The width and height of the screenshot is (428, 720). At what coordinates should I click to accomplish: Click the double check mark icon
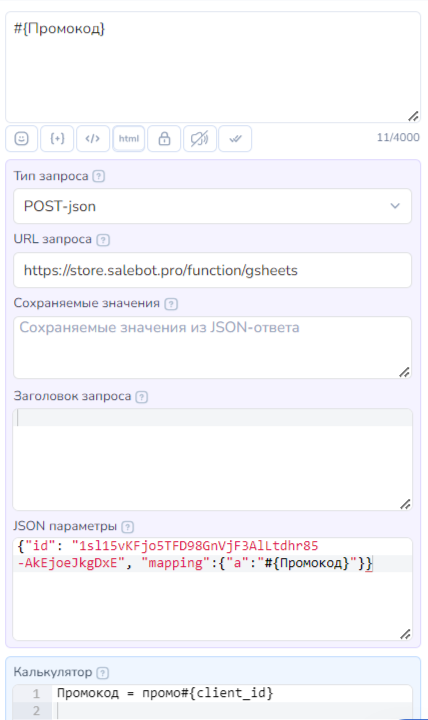(235, 138)
